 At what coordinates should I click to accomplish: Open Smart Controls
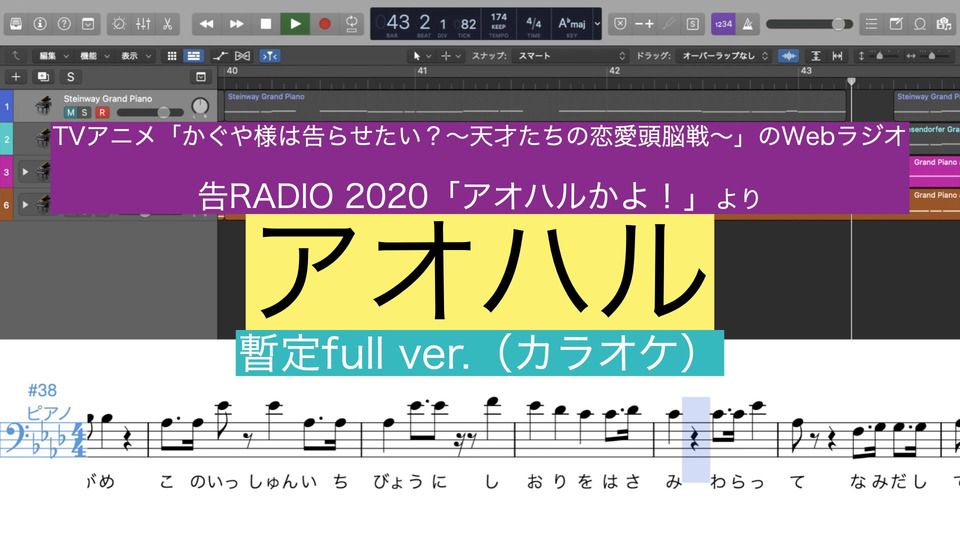pos(119,24)
